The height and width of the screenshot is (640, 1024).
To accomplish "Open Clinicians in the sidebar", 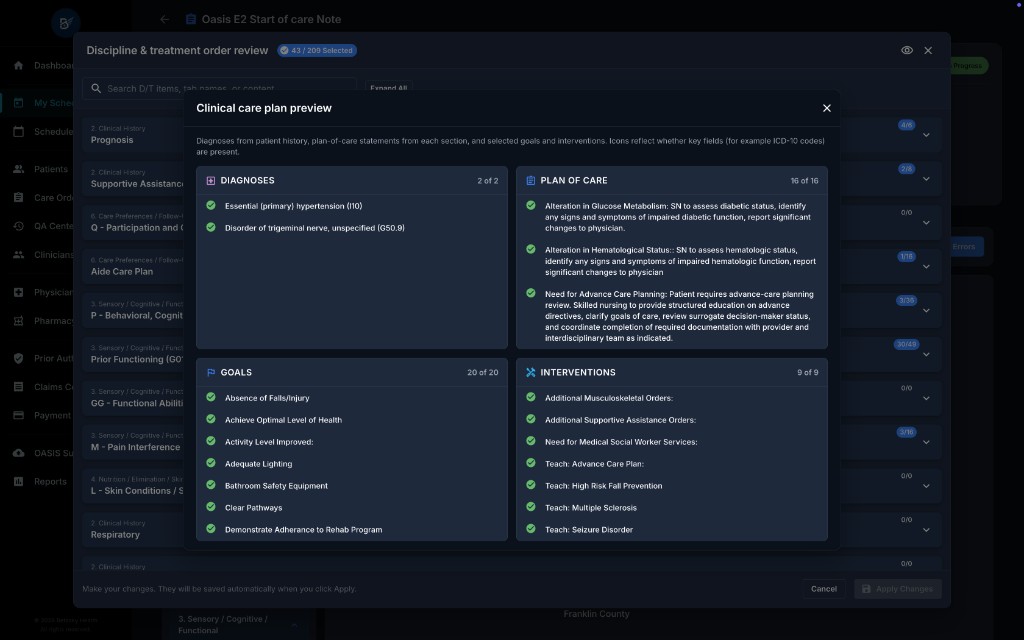I will [x=42, y=255].
